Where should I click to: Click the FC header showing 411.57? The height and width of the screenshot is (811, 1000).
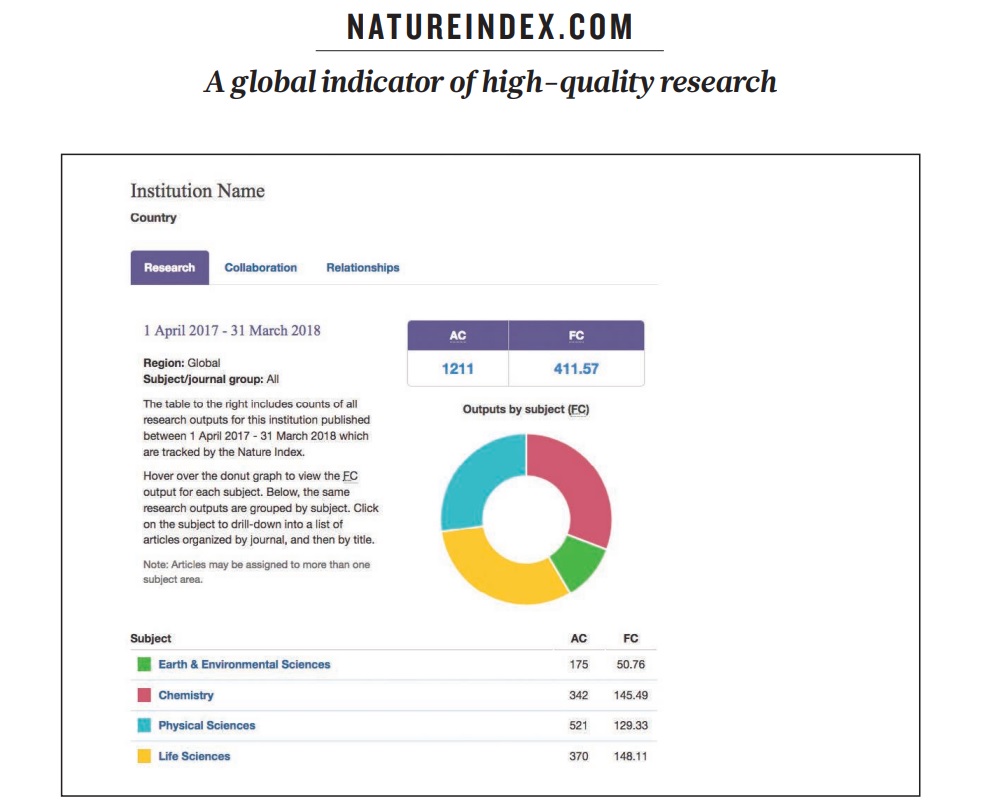(x=577, y=334)
